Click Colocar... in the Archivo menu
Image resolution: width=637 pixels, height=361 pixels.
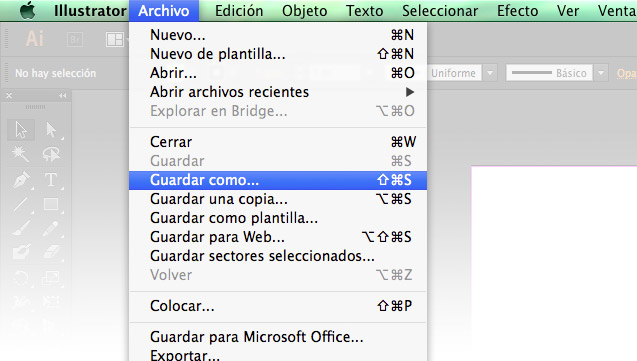tap(278, 306)
